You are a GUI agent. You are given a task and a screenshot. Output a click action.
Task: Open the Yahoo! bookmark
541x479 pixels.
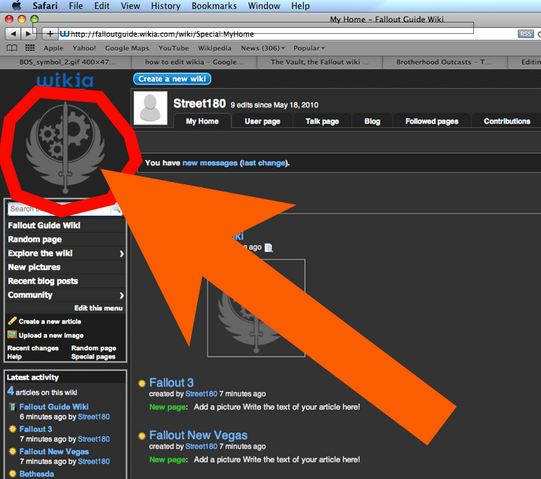pos(84,48)
